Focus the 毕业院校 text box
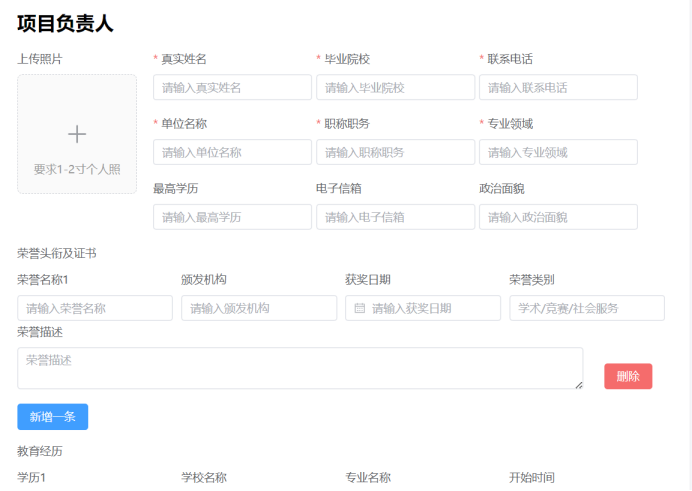 point(395,88)
